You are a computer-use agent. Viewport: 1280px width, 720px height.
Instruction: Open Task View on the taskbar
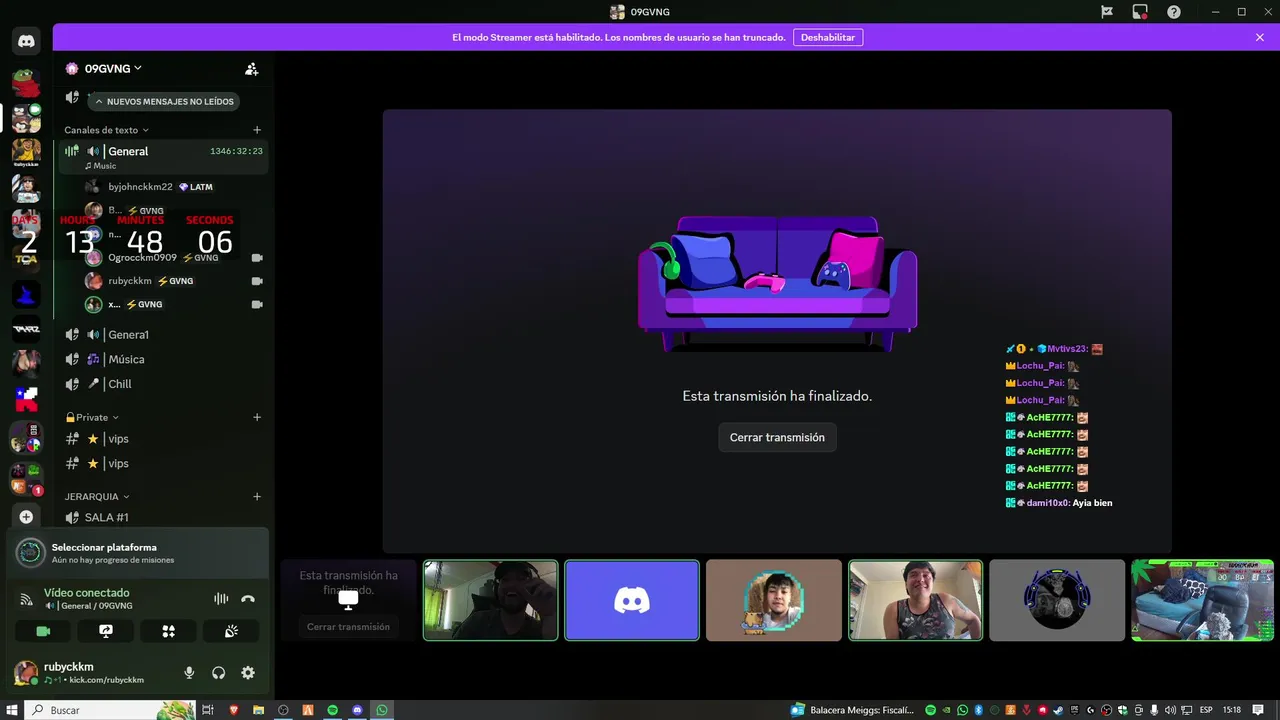208,710
